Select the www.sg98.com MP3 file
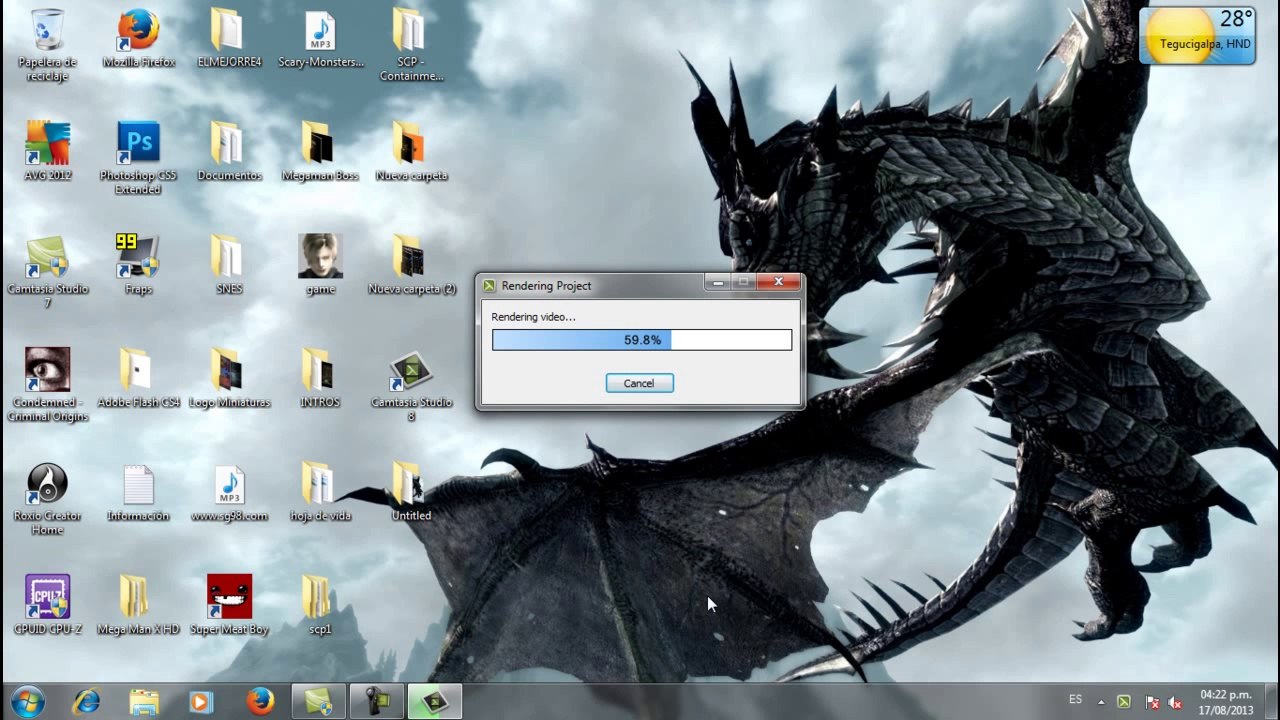 (x=229, y=492)
